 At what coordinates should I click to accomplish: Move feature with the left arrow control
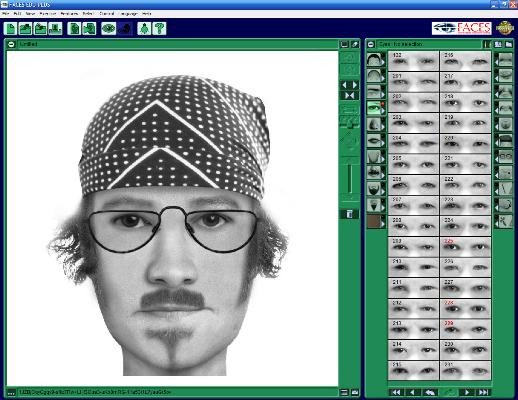[x=344, y=85]
